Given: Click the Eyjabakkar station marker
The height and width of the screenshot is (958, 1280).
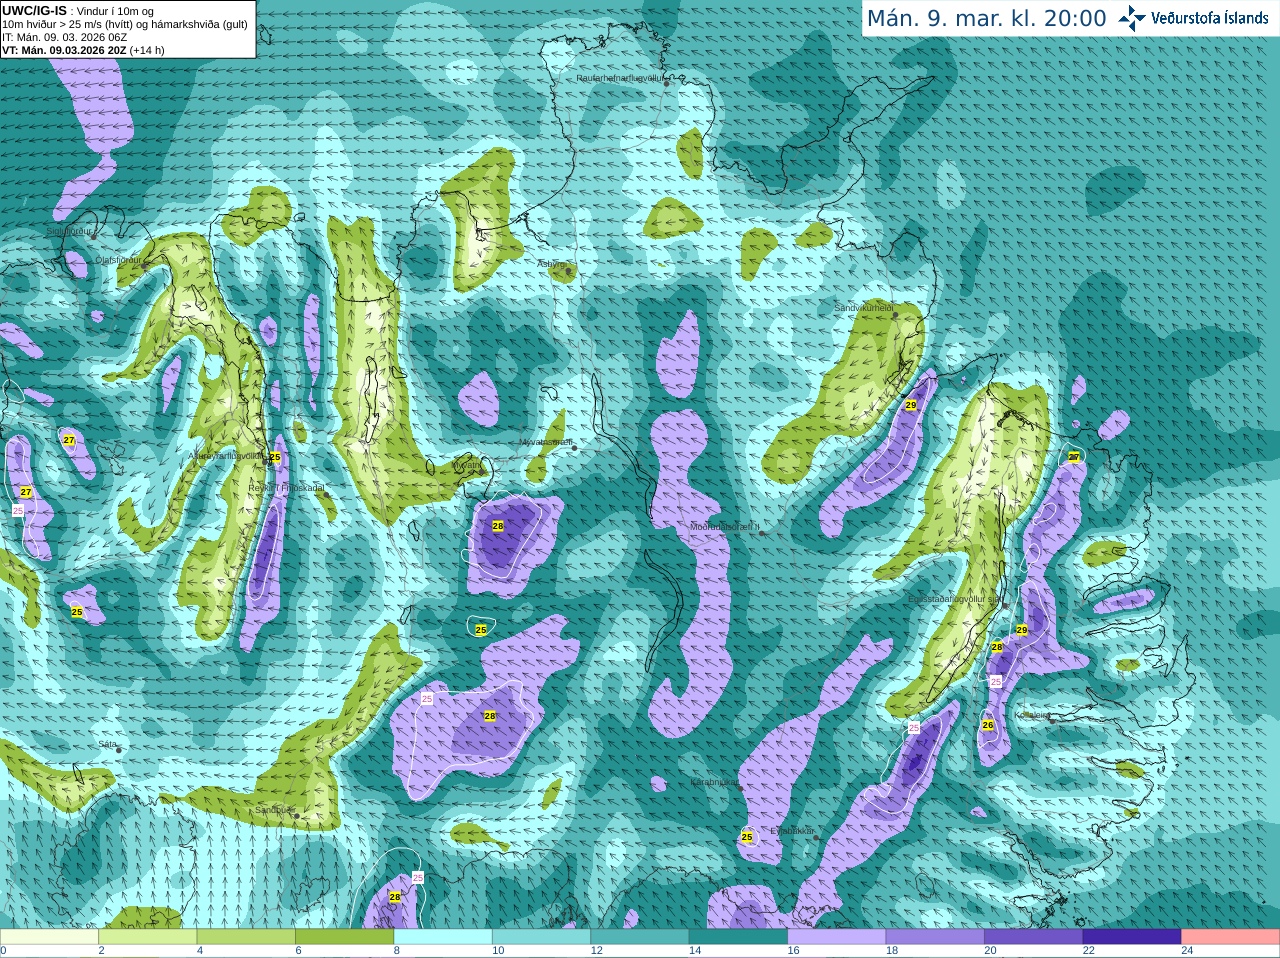Looking at the screenshot, I should (x=817, y=837).
